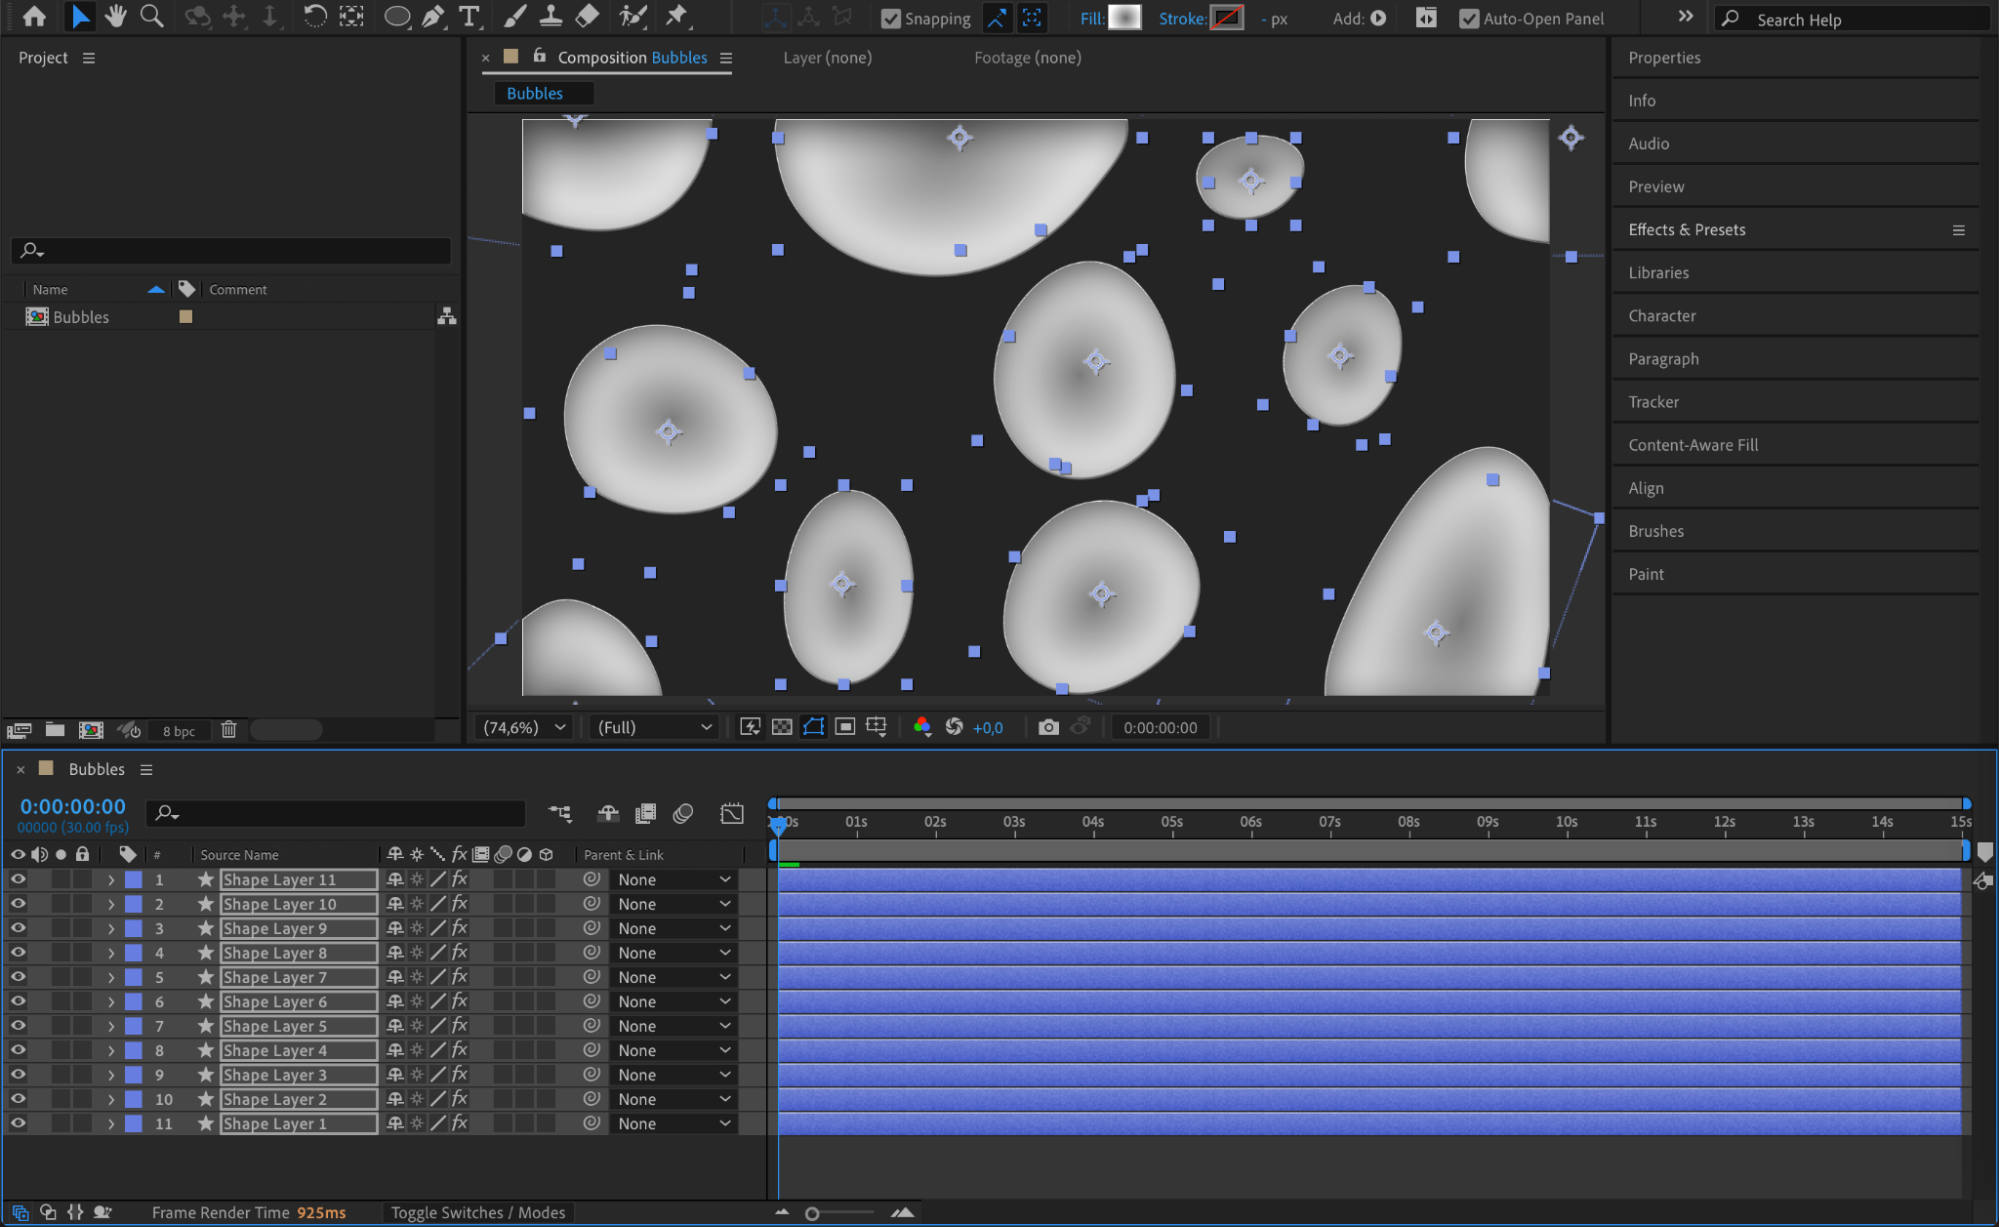Open the Effects & Presets panel

pos(1686,230)
